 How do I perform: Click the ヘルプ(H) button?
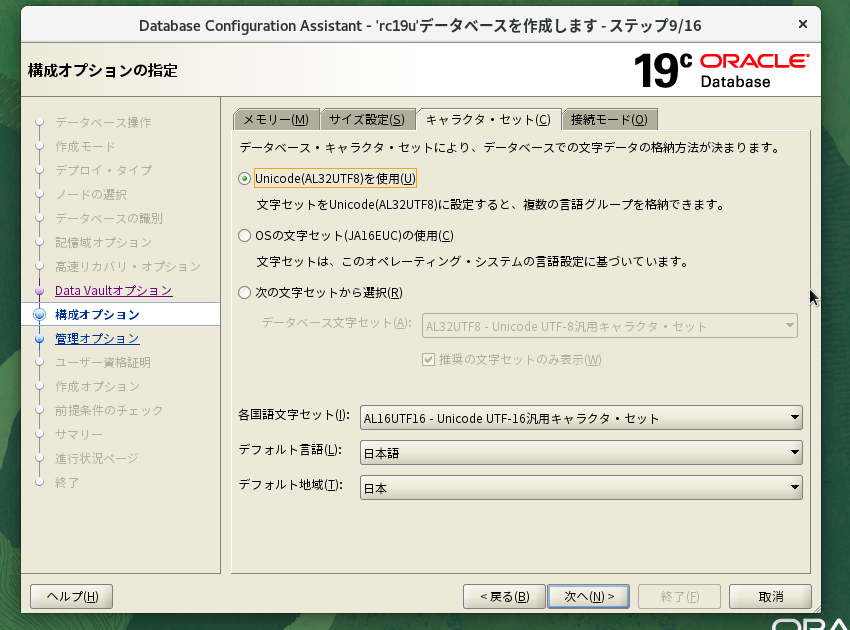point(72,596)
